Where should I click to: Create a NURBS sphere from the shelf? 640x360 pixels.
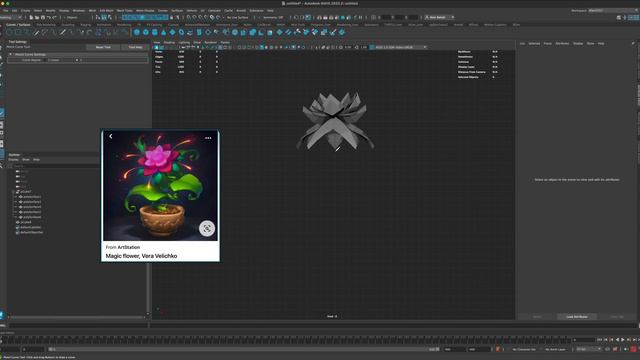(x=137, y=32)
